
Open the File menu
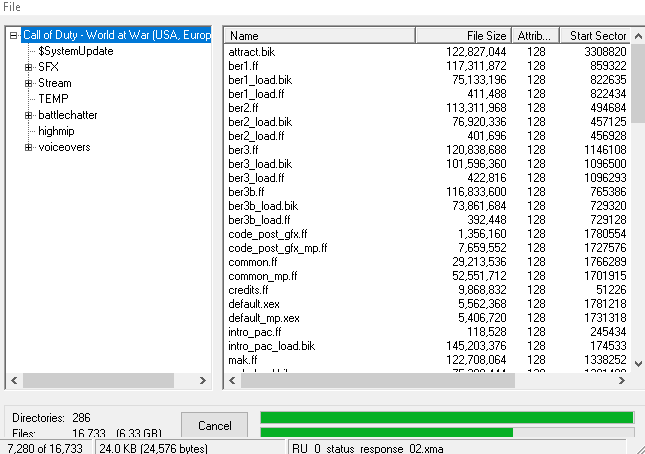point(12,7)
